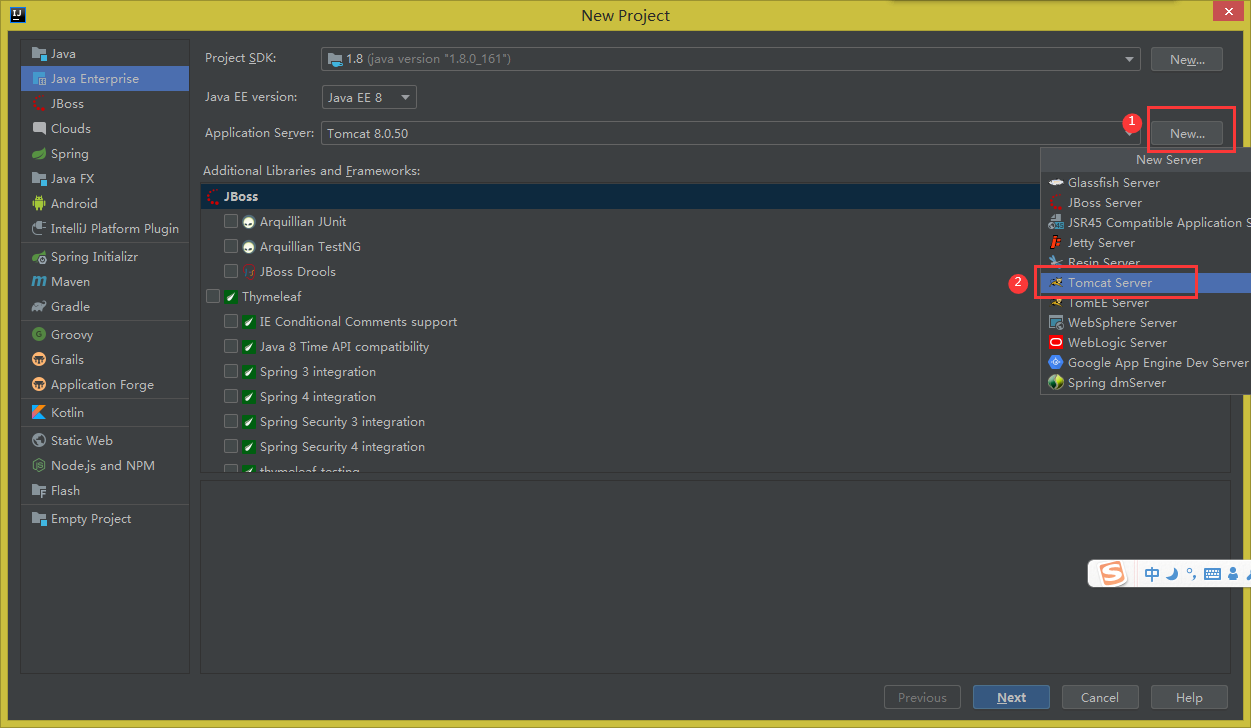The image size is (1251, 728).
Task: Click the Previous button
Action: (922, 697)
